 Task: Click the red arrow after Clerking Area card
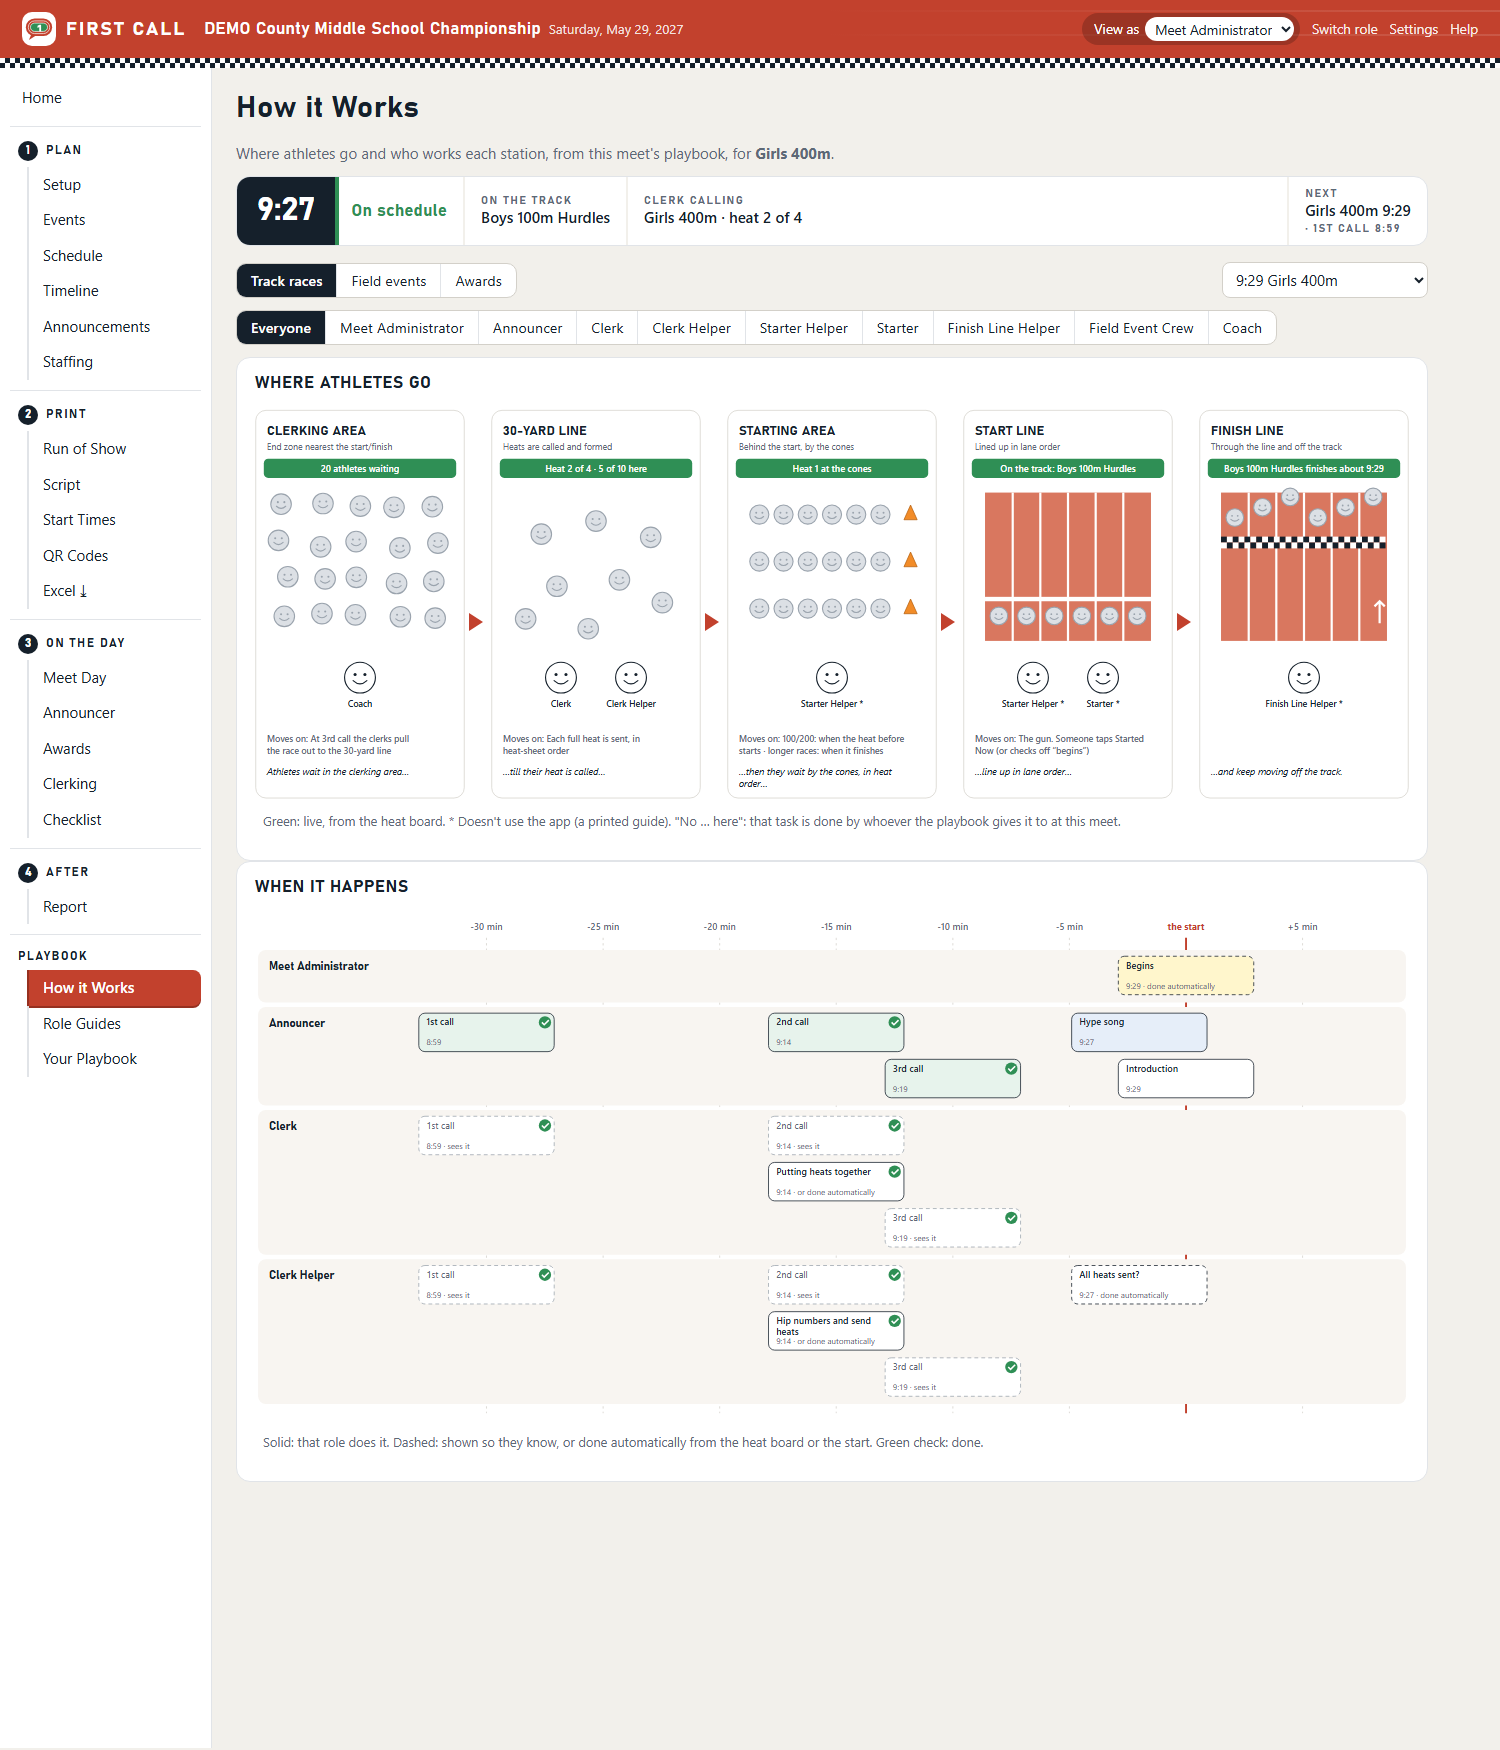pyautogui.click(x=476, y=622)
